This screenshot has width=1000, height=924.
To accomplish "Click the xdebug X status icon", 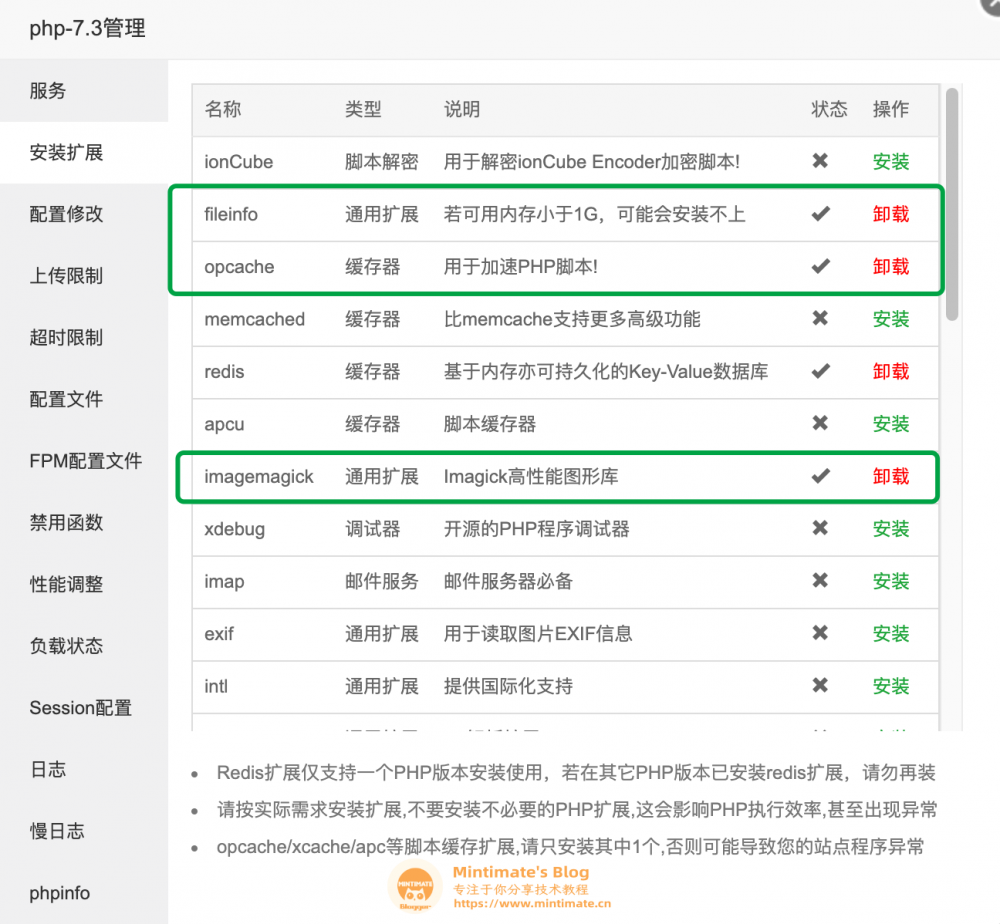I will coord(820,528).
